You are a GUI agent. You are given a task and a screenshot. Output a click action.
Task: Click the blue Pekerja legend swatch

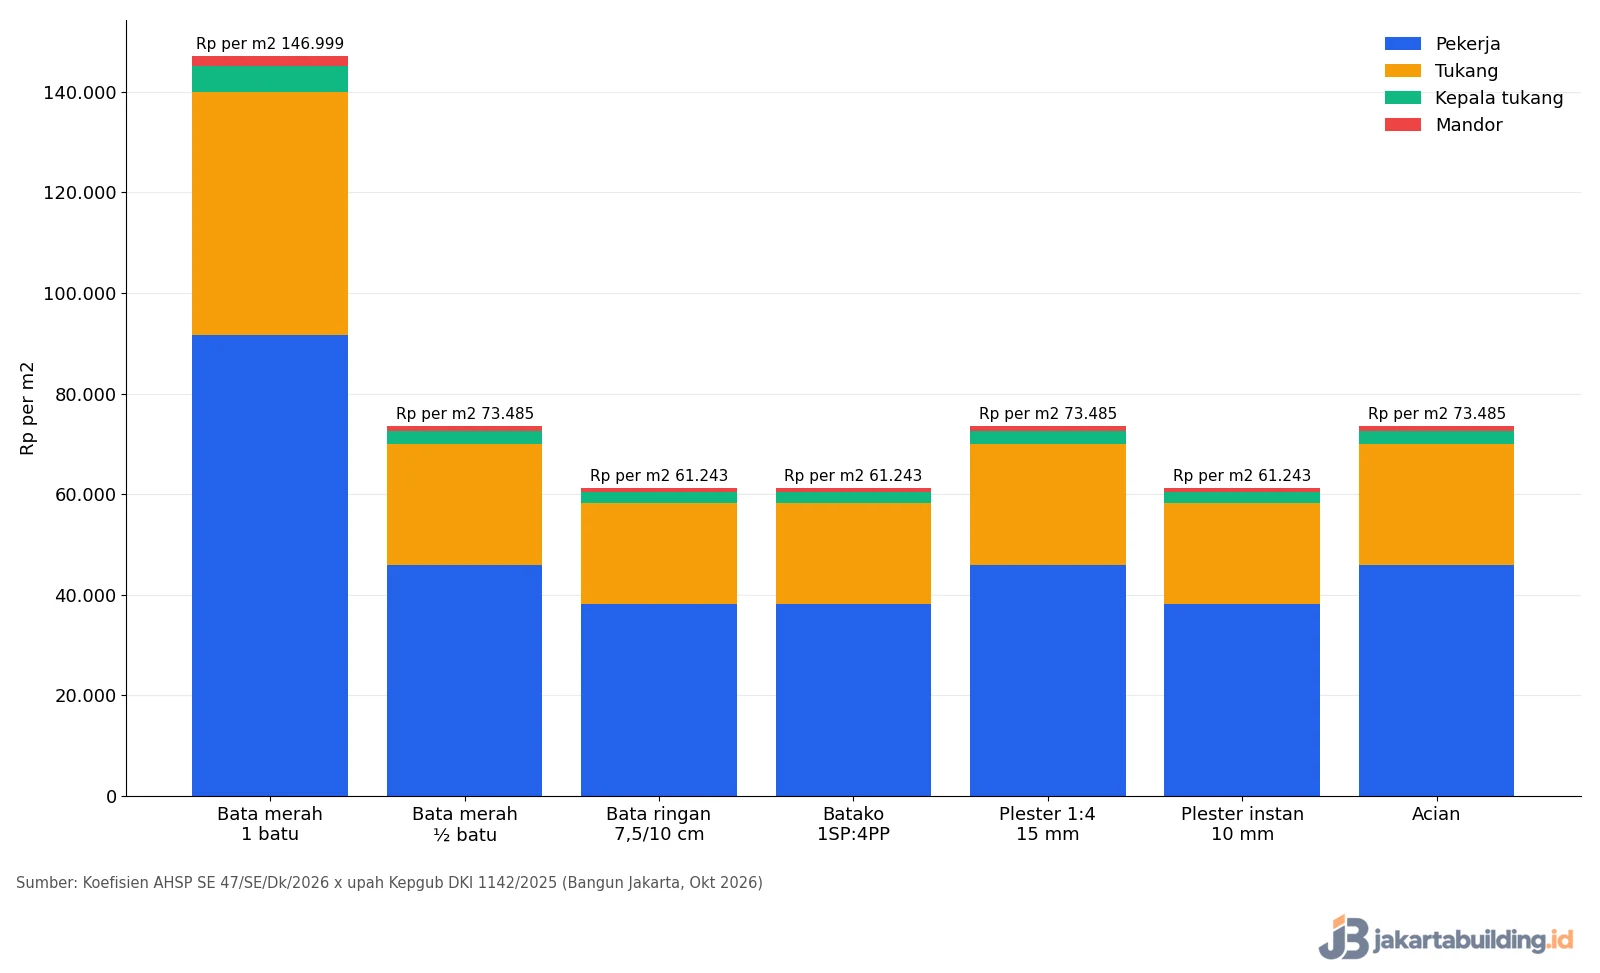pyautogui.click(x=1402, y=44)
